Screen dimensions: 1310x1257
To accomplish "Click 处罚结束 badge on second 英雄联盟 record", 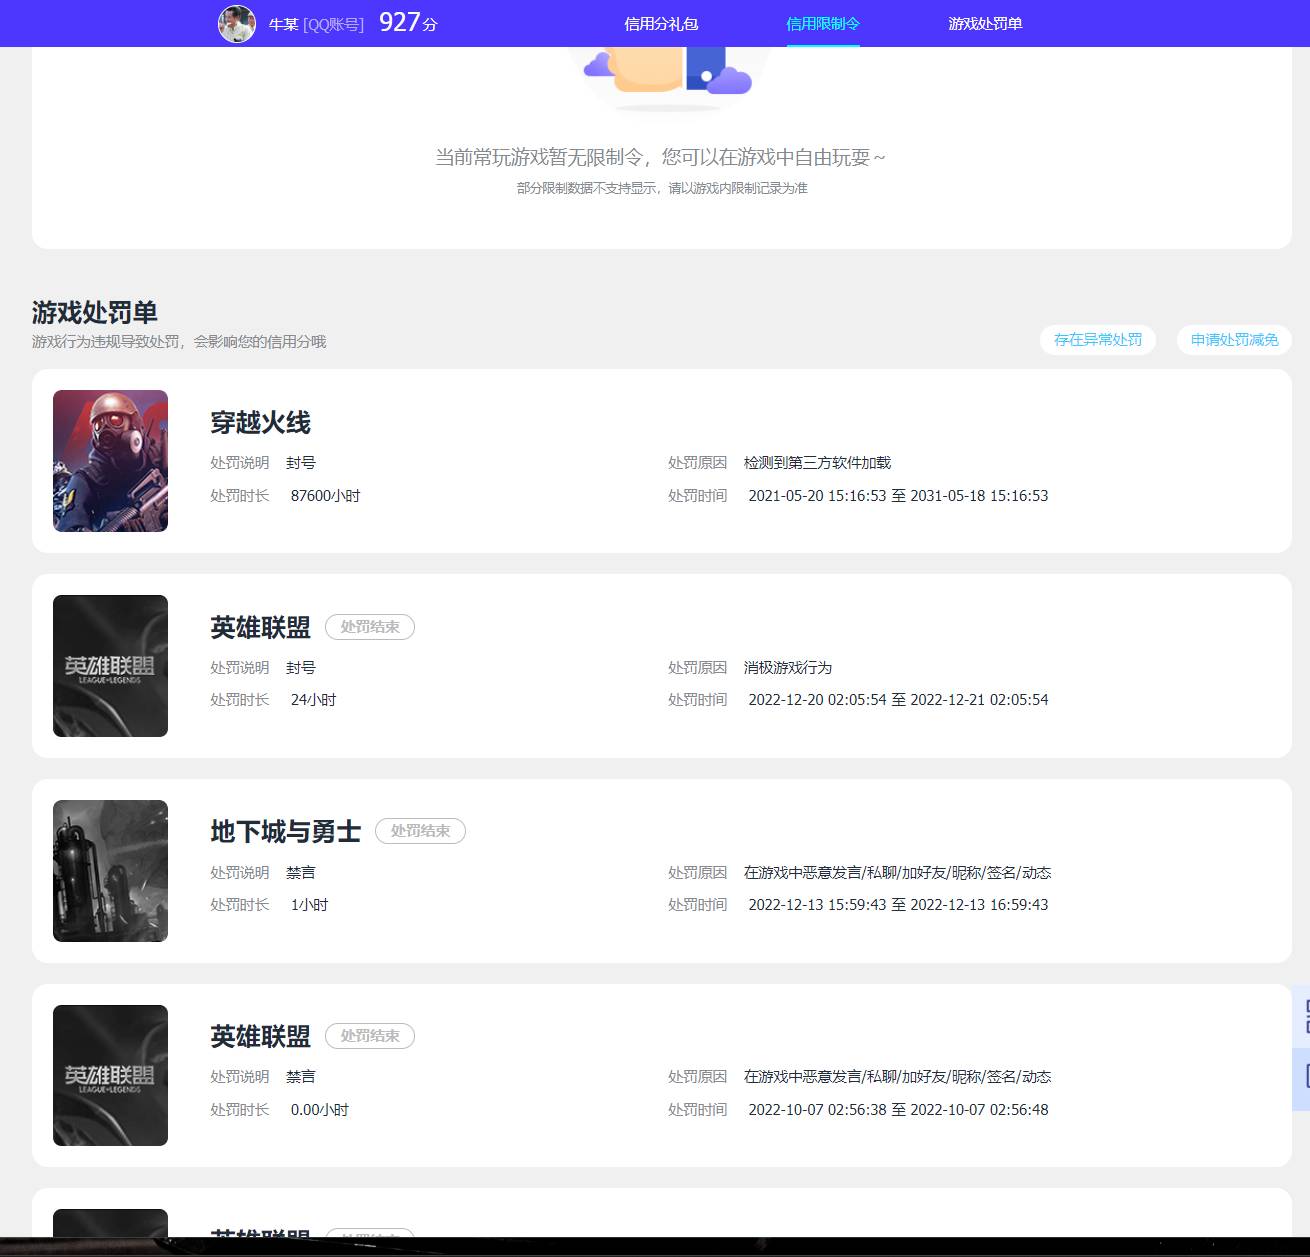I will [370, 1036].
